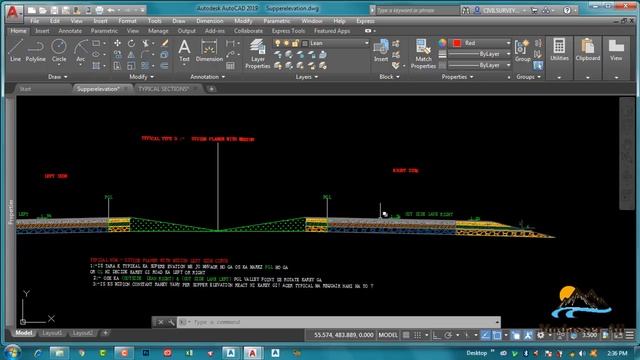
Task: Click the Rotate tool icon
Action: click(131, 43)
